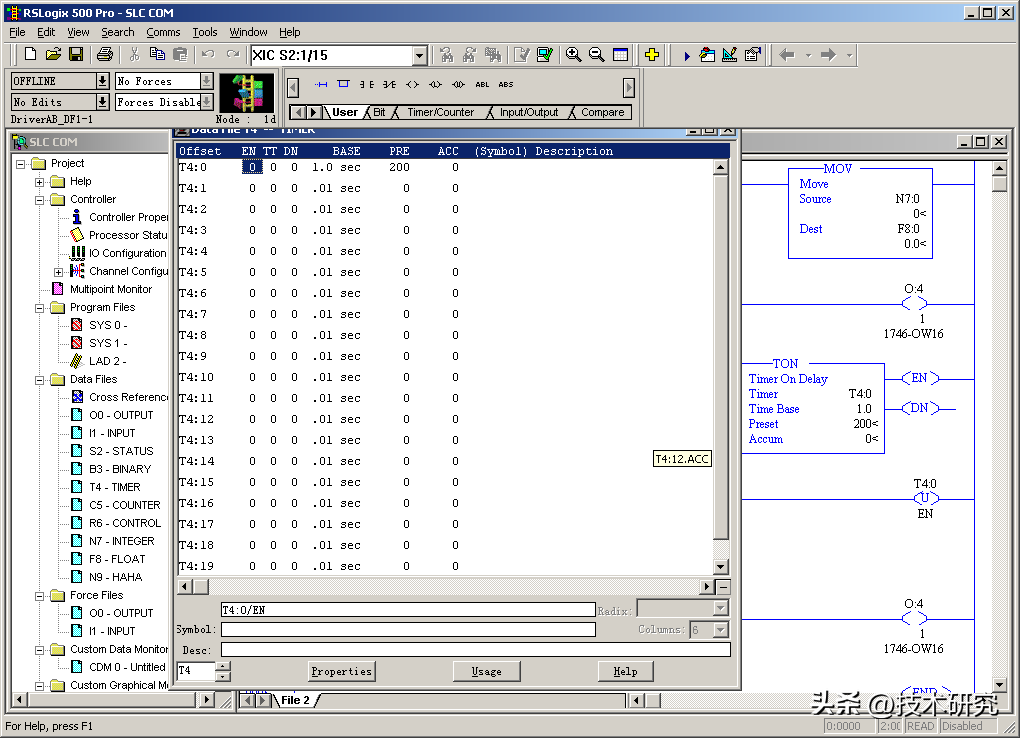
Task: Open the Forces Disabled dropdown
Action: tap(206, 102)
